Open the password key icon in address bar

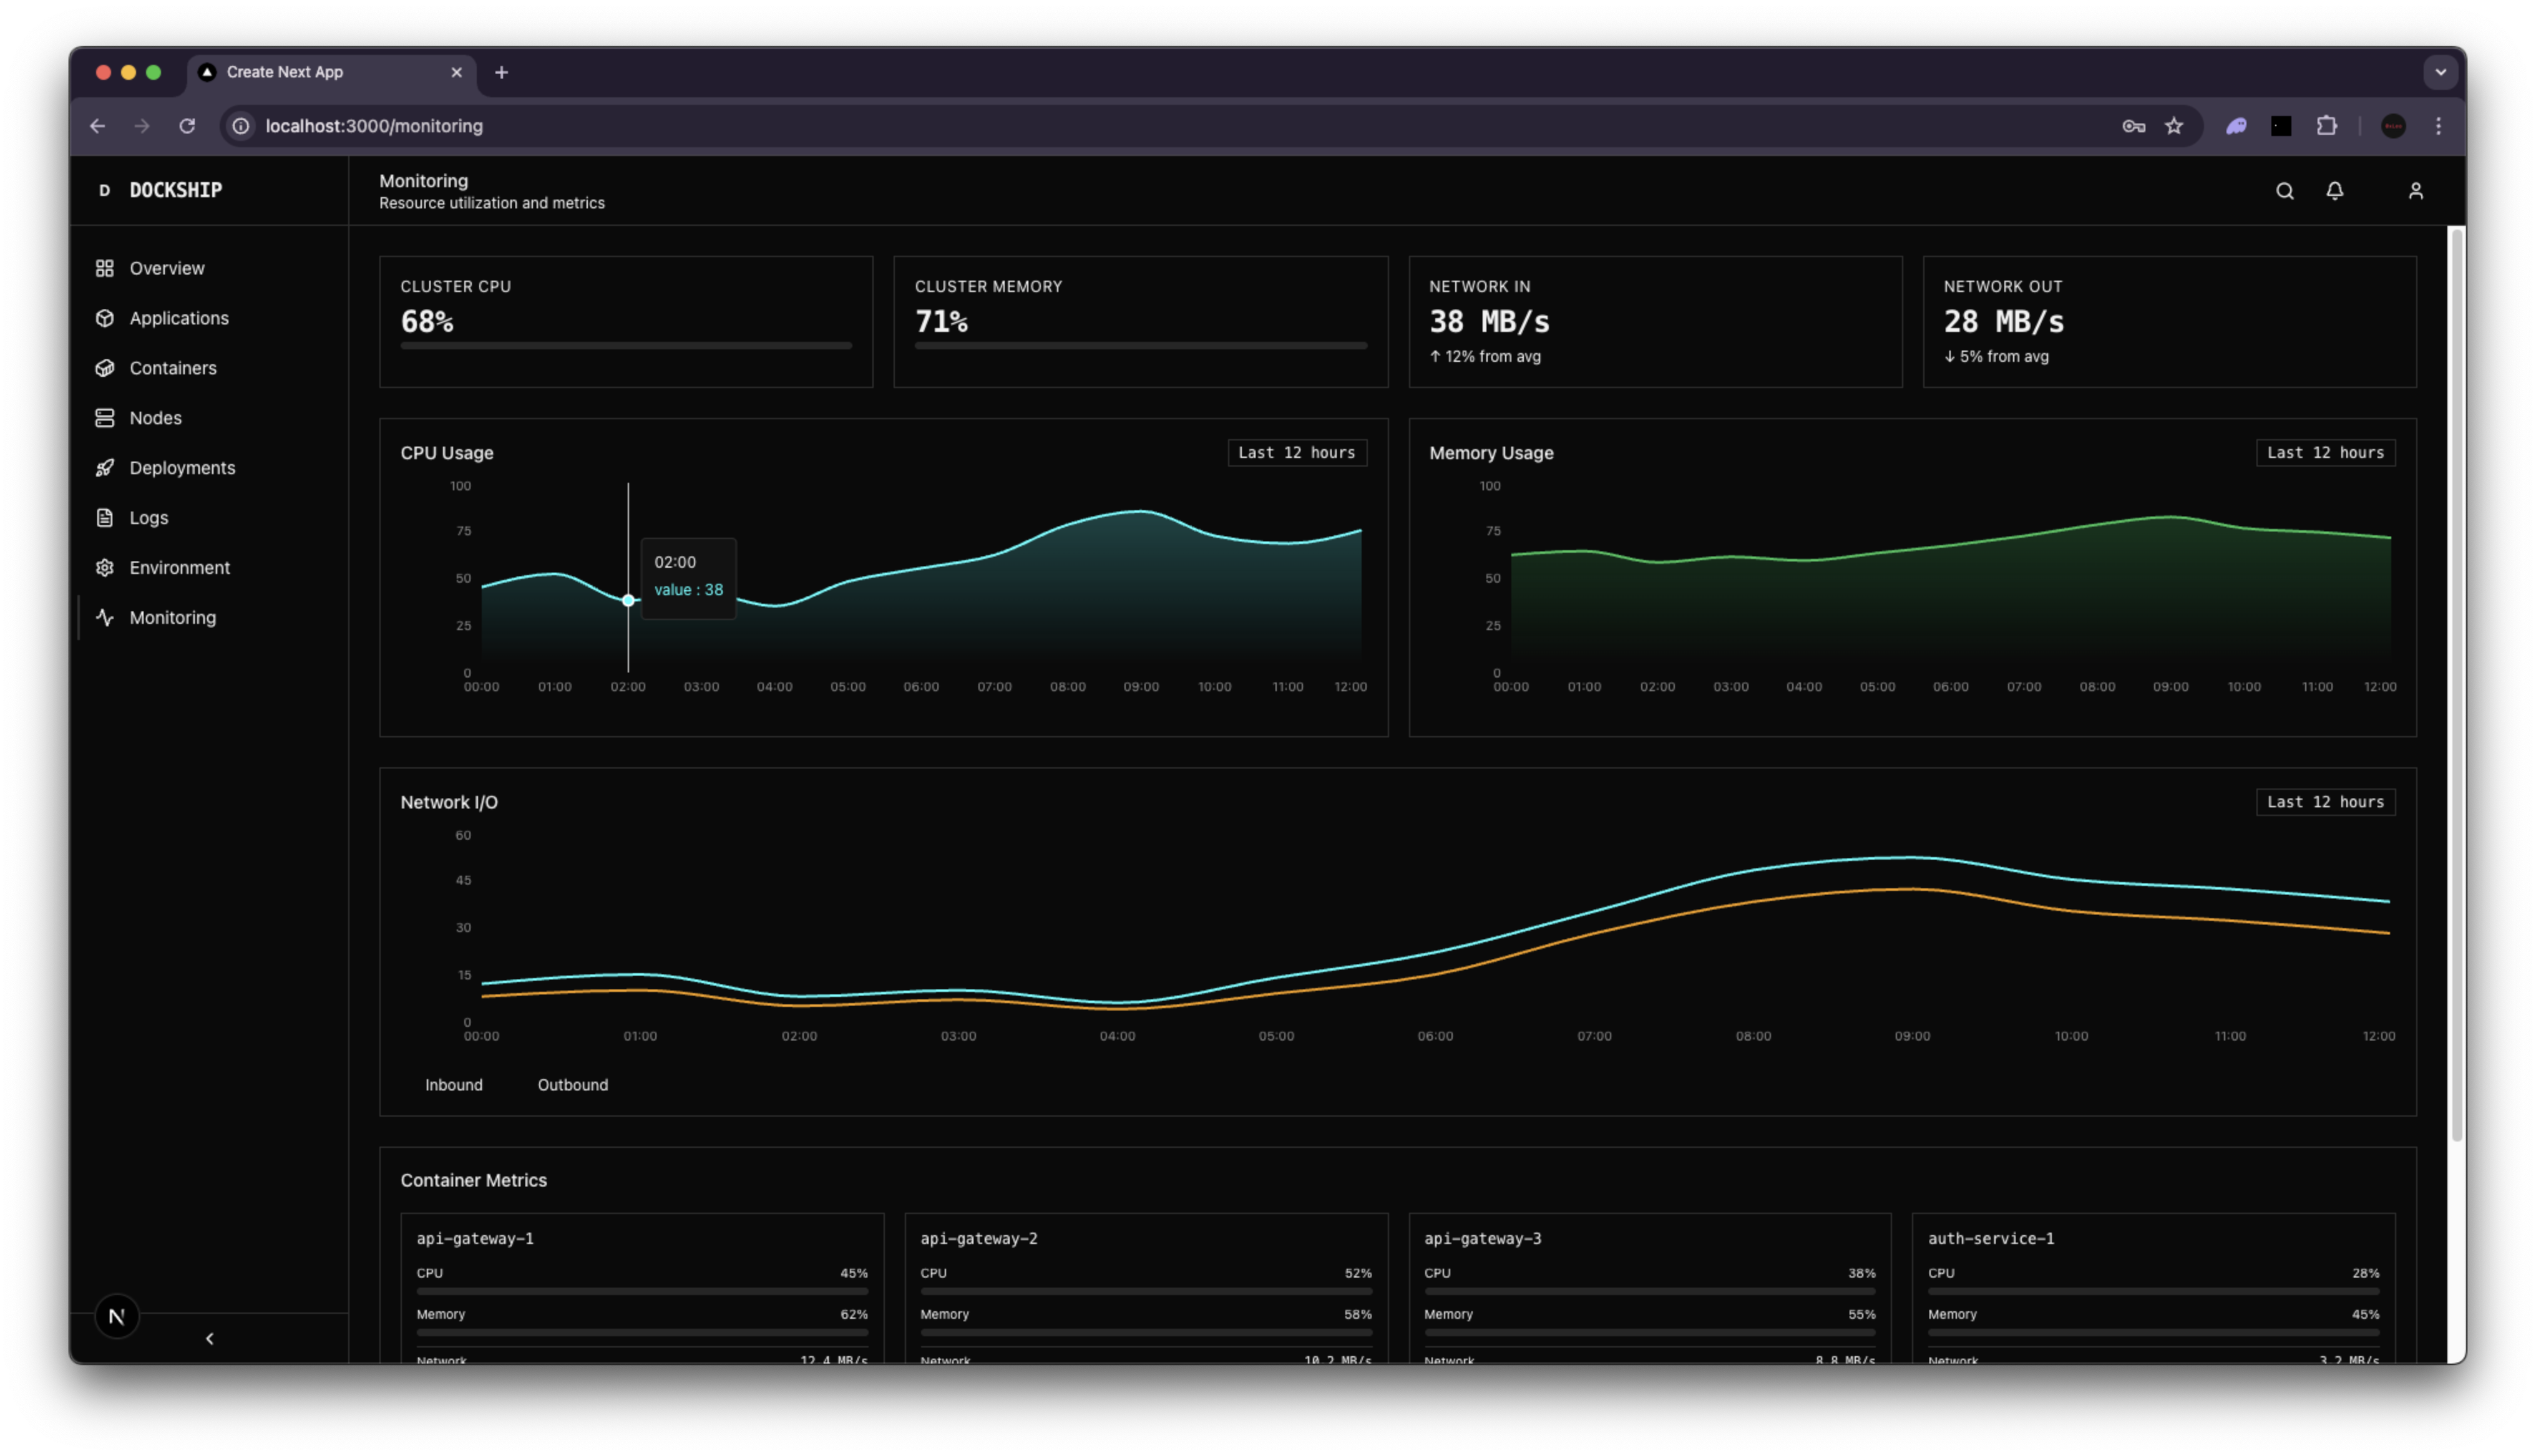[2133, 126]
